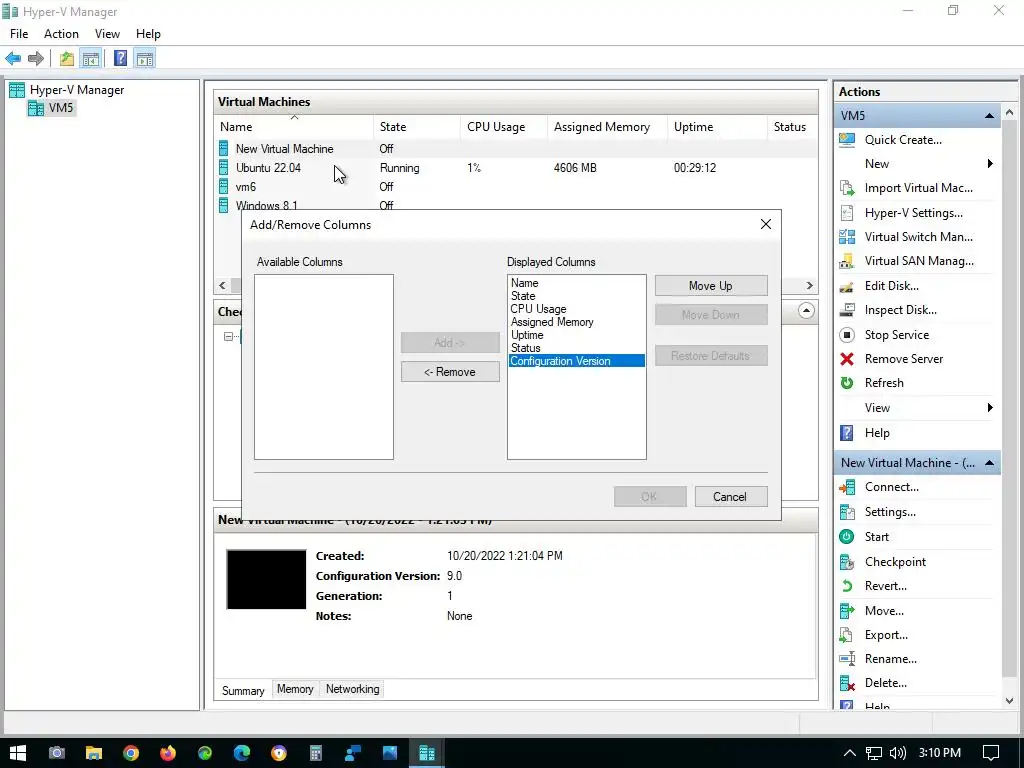Select the Ubuntu 22.04 virtual machine row
This screenshot has height=768, width=1024.
[516, 168]
